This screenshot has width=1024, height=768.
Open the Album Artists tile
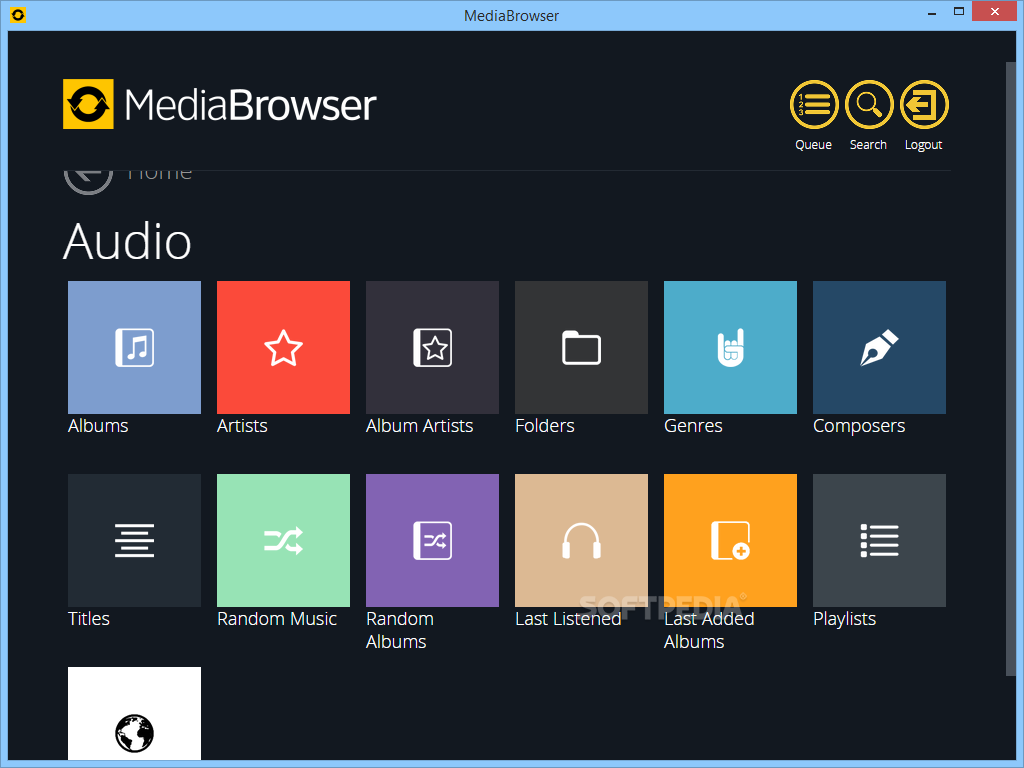pyautogui.click(x=432, y=347)
